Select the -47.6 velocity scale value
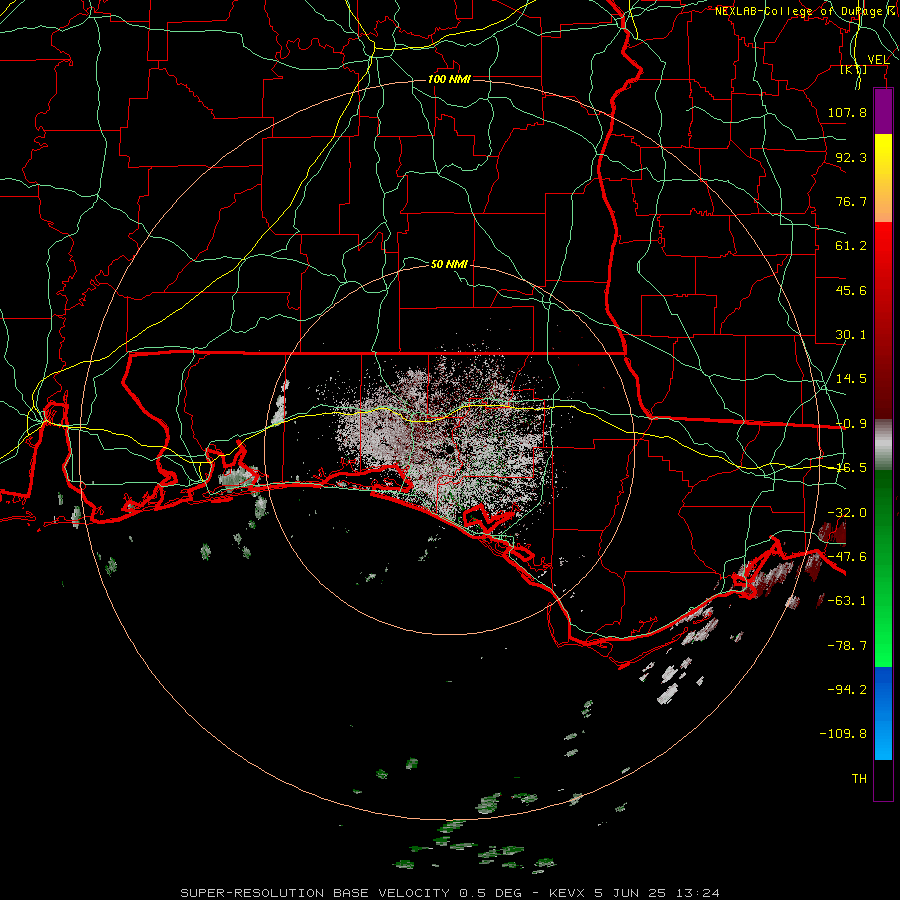The image size is (900, 900). click(x=847, y=557)
